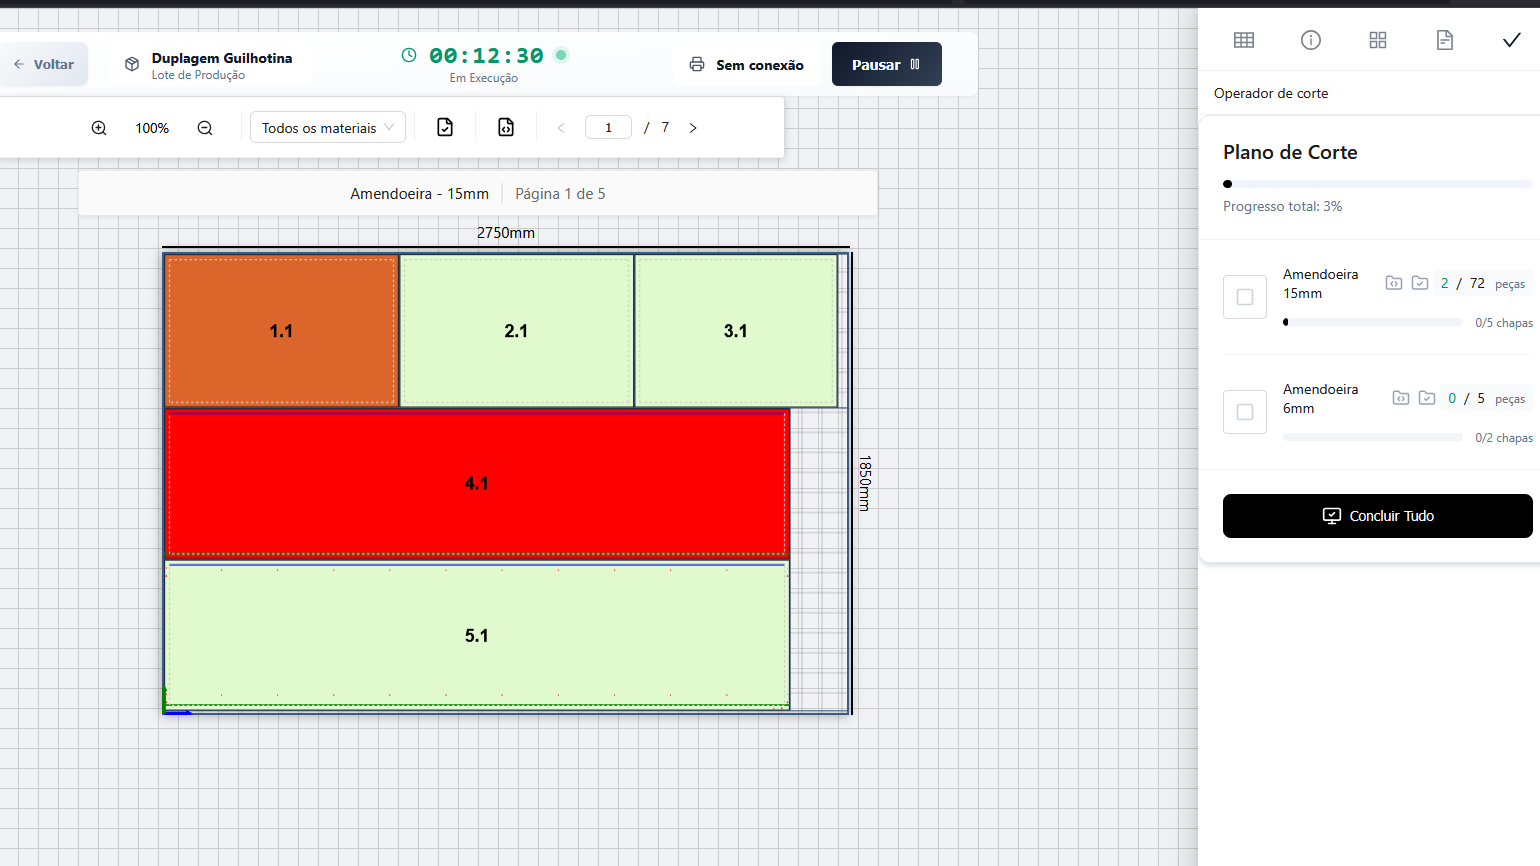Image resolution: width=1540 pixels, height=866 pixels.
Task: Zoom in with the magnifier plus icon
Action: [99, 128]
